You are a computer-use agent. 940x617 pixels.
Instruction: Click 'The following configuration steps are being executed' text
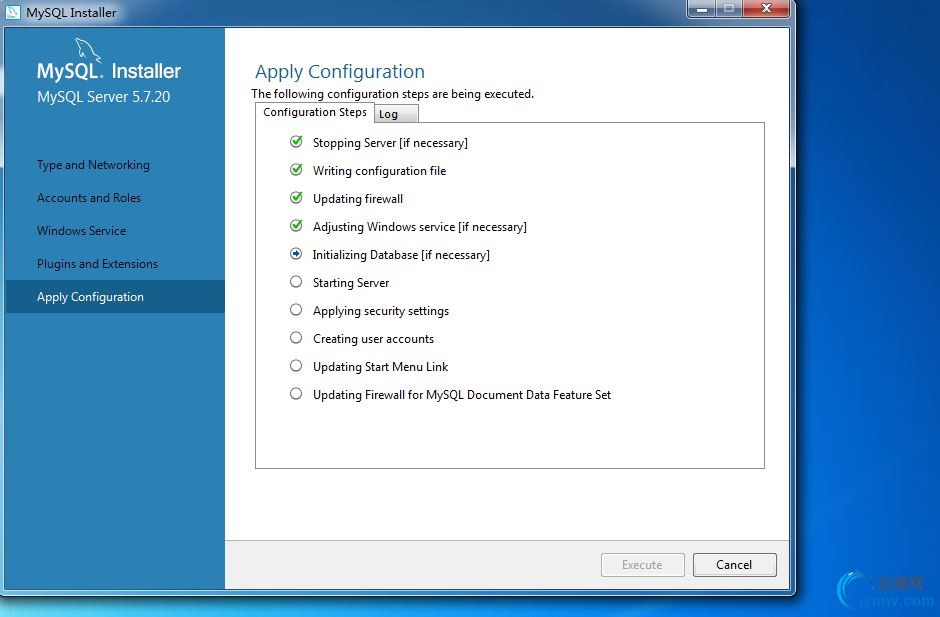tap(392, 94)
